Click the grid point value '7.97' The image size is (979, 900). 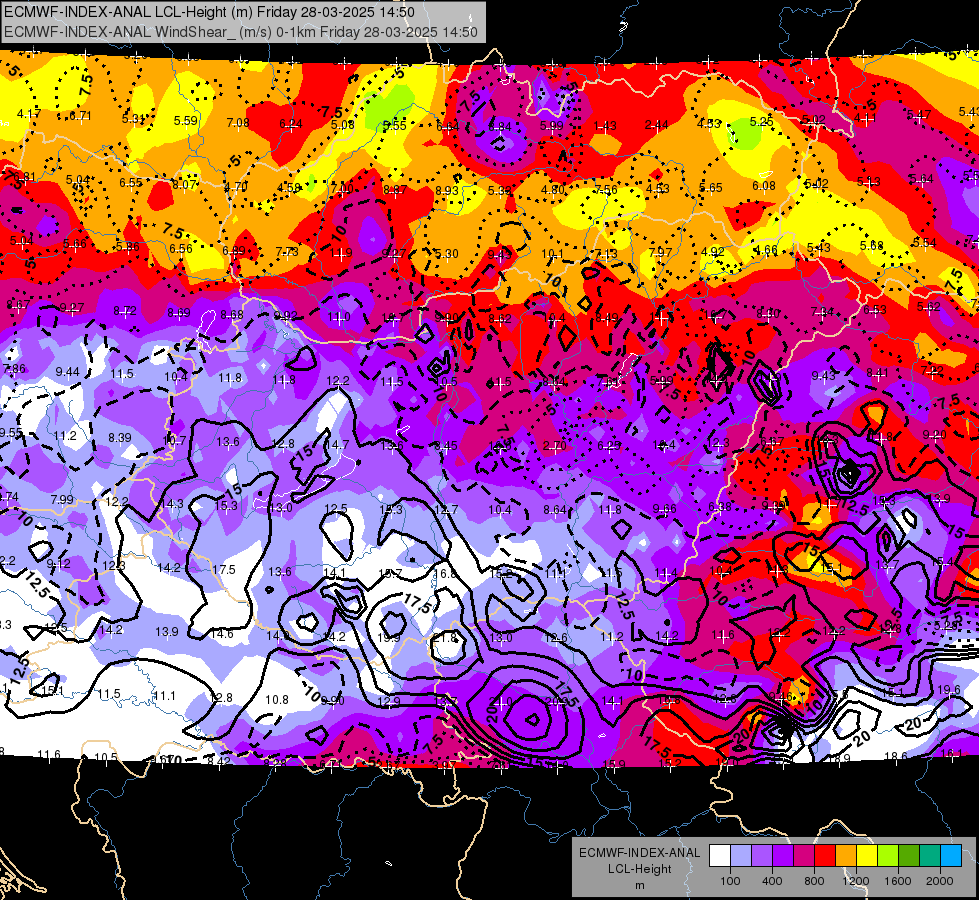[x=660, y=252]
